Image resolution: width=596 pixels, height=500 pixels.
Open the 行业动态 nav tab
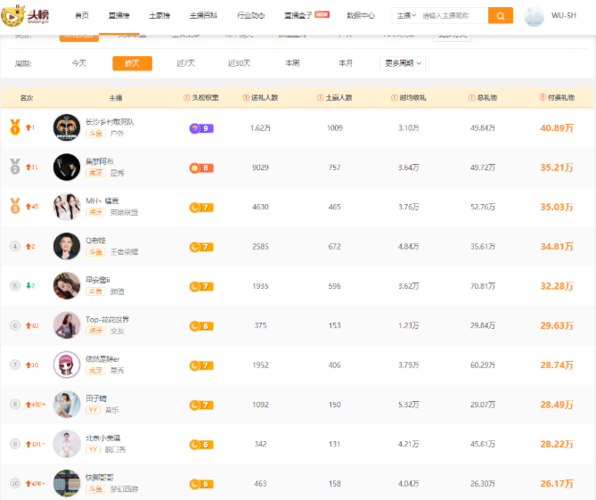pyautogui.click(x=251, y=16)
